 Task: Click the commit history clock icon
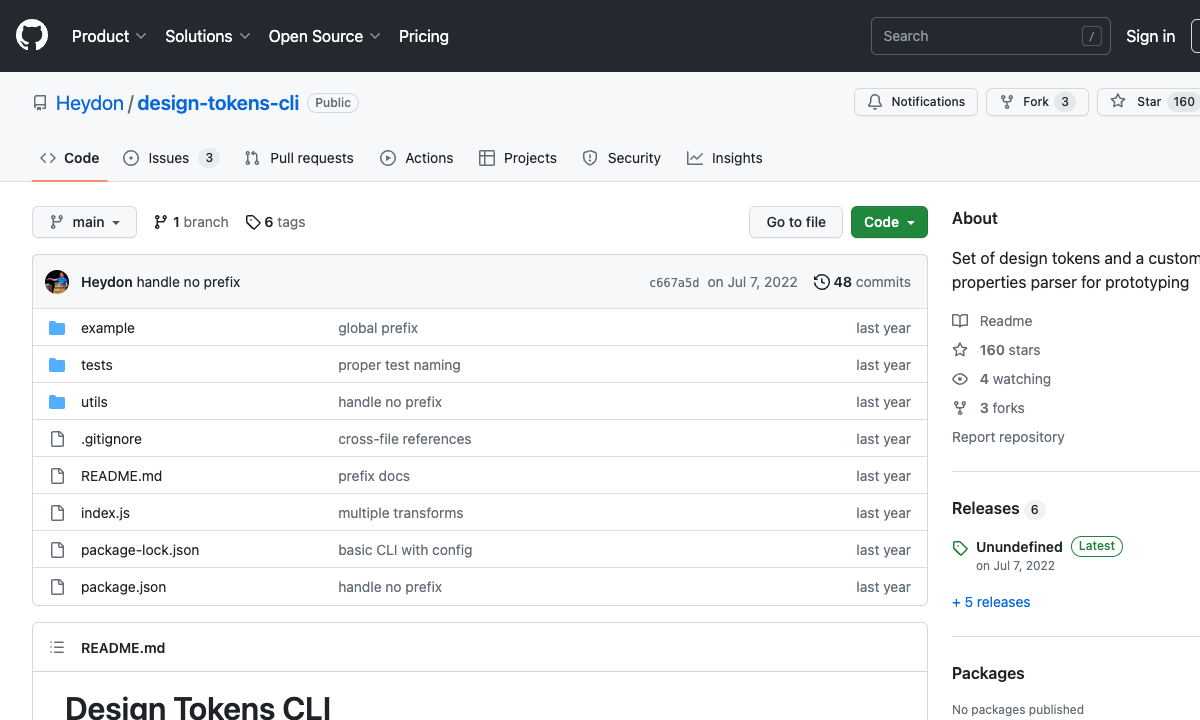[822, 281]
